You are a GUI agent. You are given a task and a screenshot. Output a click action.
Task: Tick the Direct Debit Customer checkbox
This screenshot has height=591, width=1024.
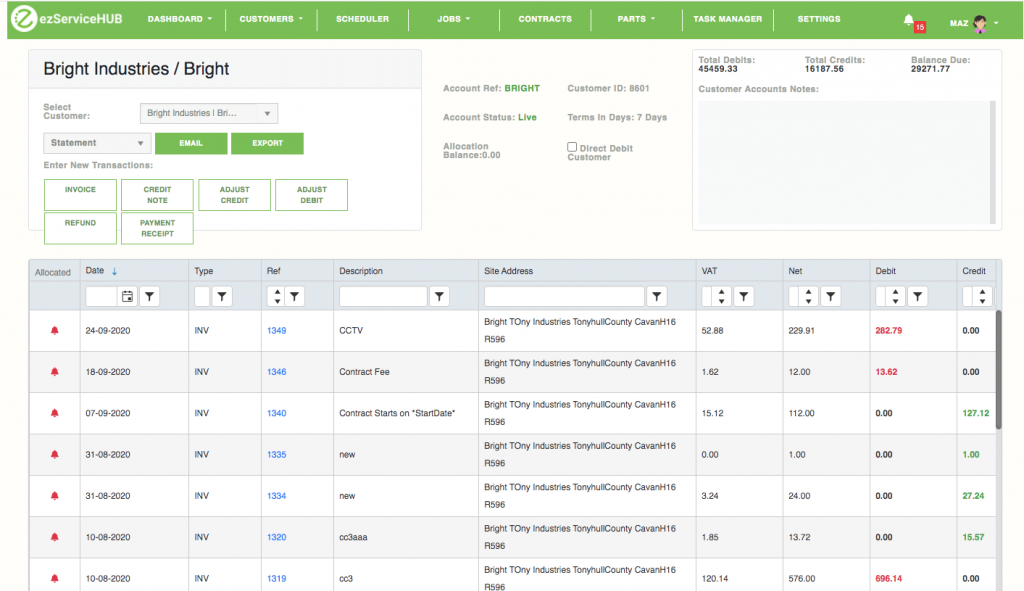pos(572,147)
